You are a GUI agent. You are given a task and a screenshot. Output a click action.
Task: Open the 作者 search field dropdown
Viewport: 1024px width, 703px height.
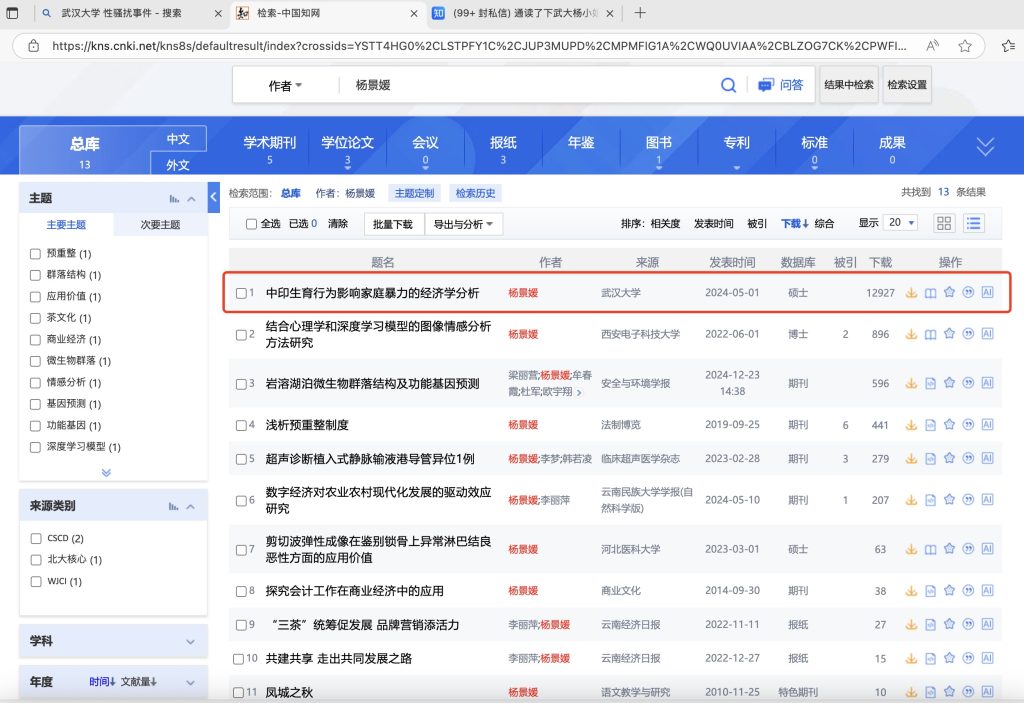(x=285, y=86)
